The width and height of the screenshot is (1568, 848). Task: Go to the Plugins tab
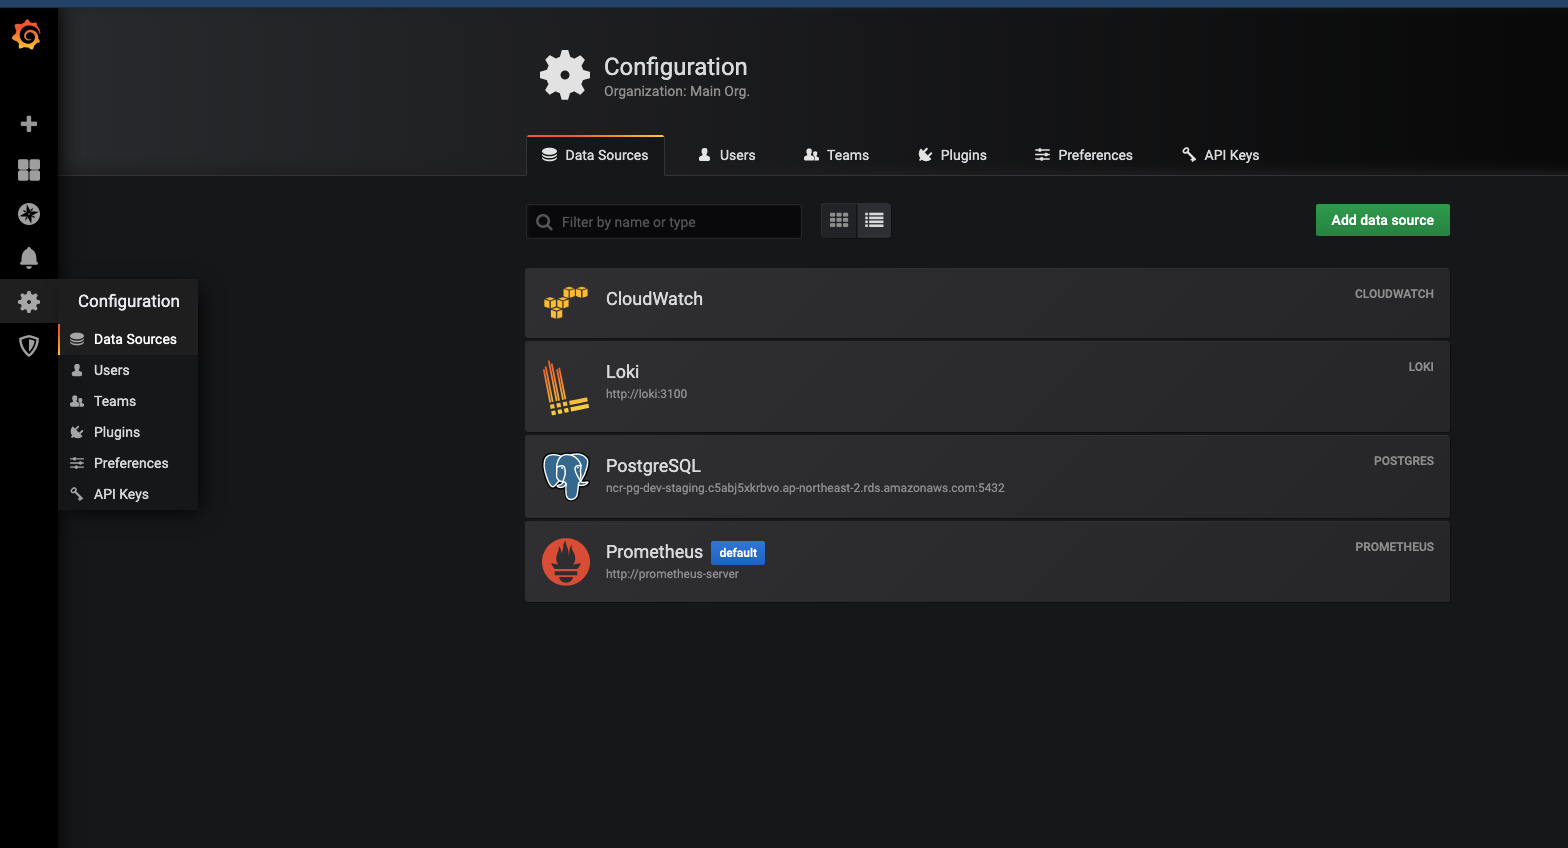point(952,155)
